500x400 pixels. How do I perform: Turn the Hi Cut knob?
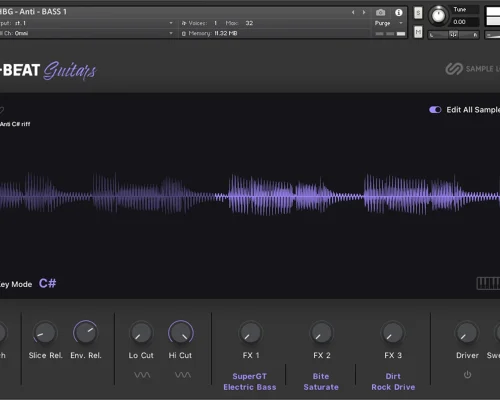pyautogui.click(x=181, y=333)
